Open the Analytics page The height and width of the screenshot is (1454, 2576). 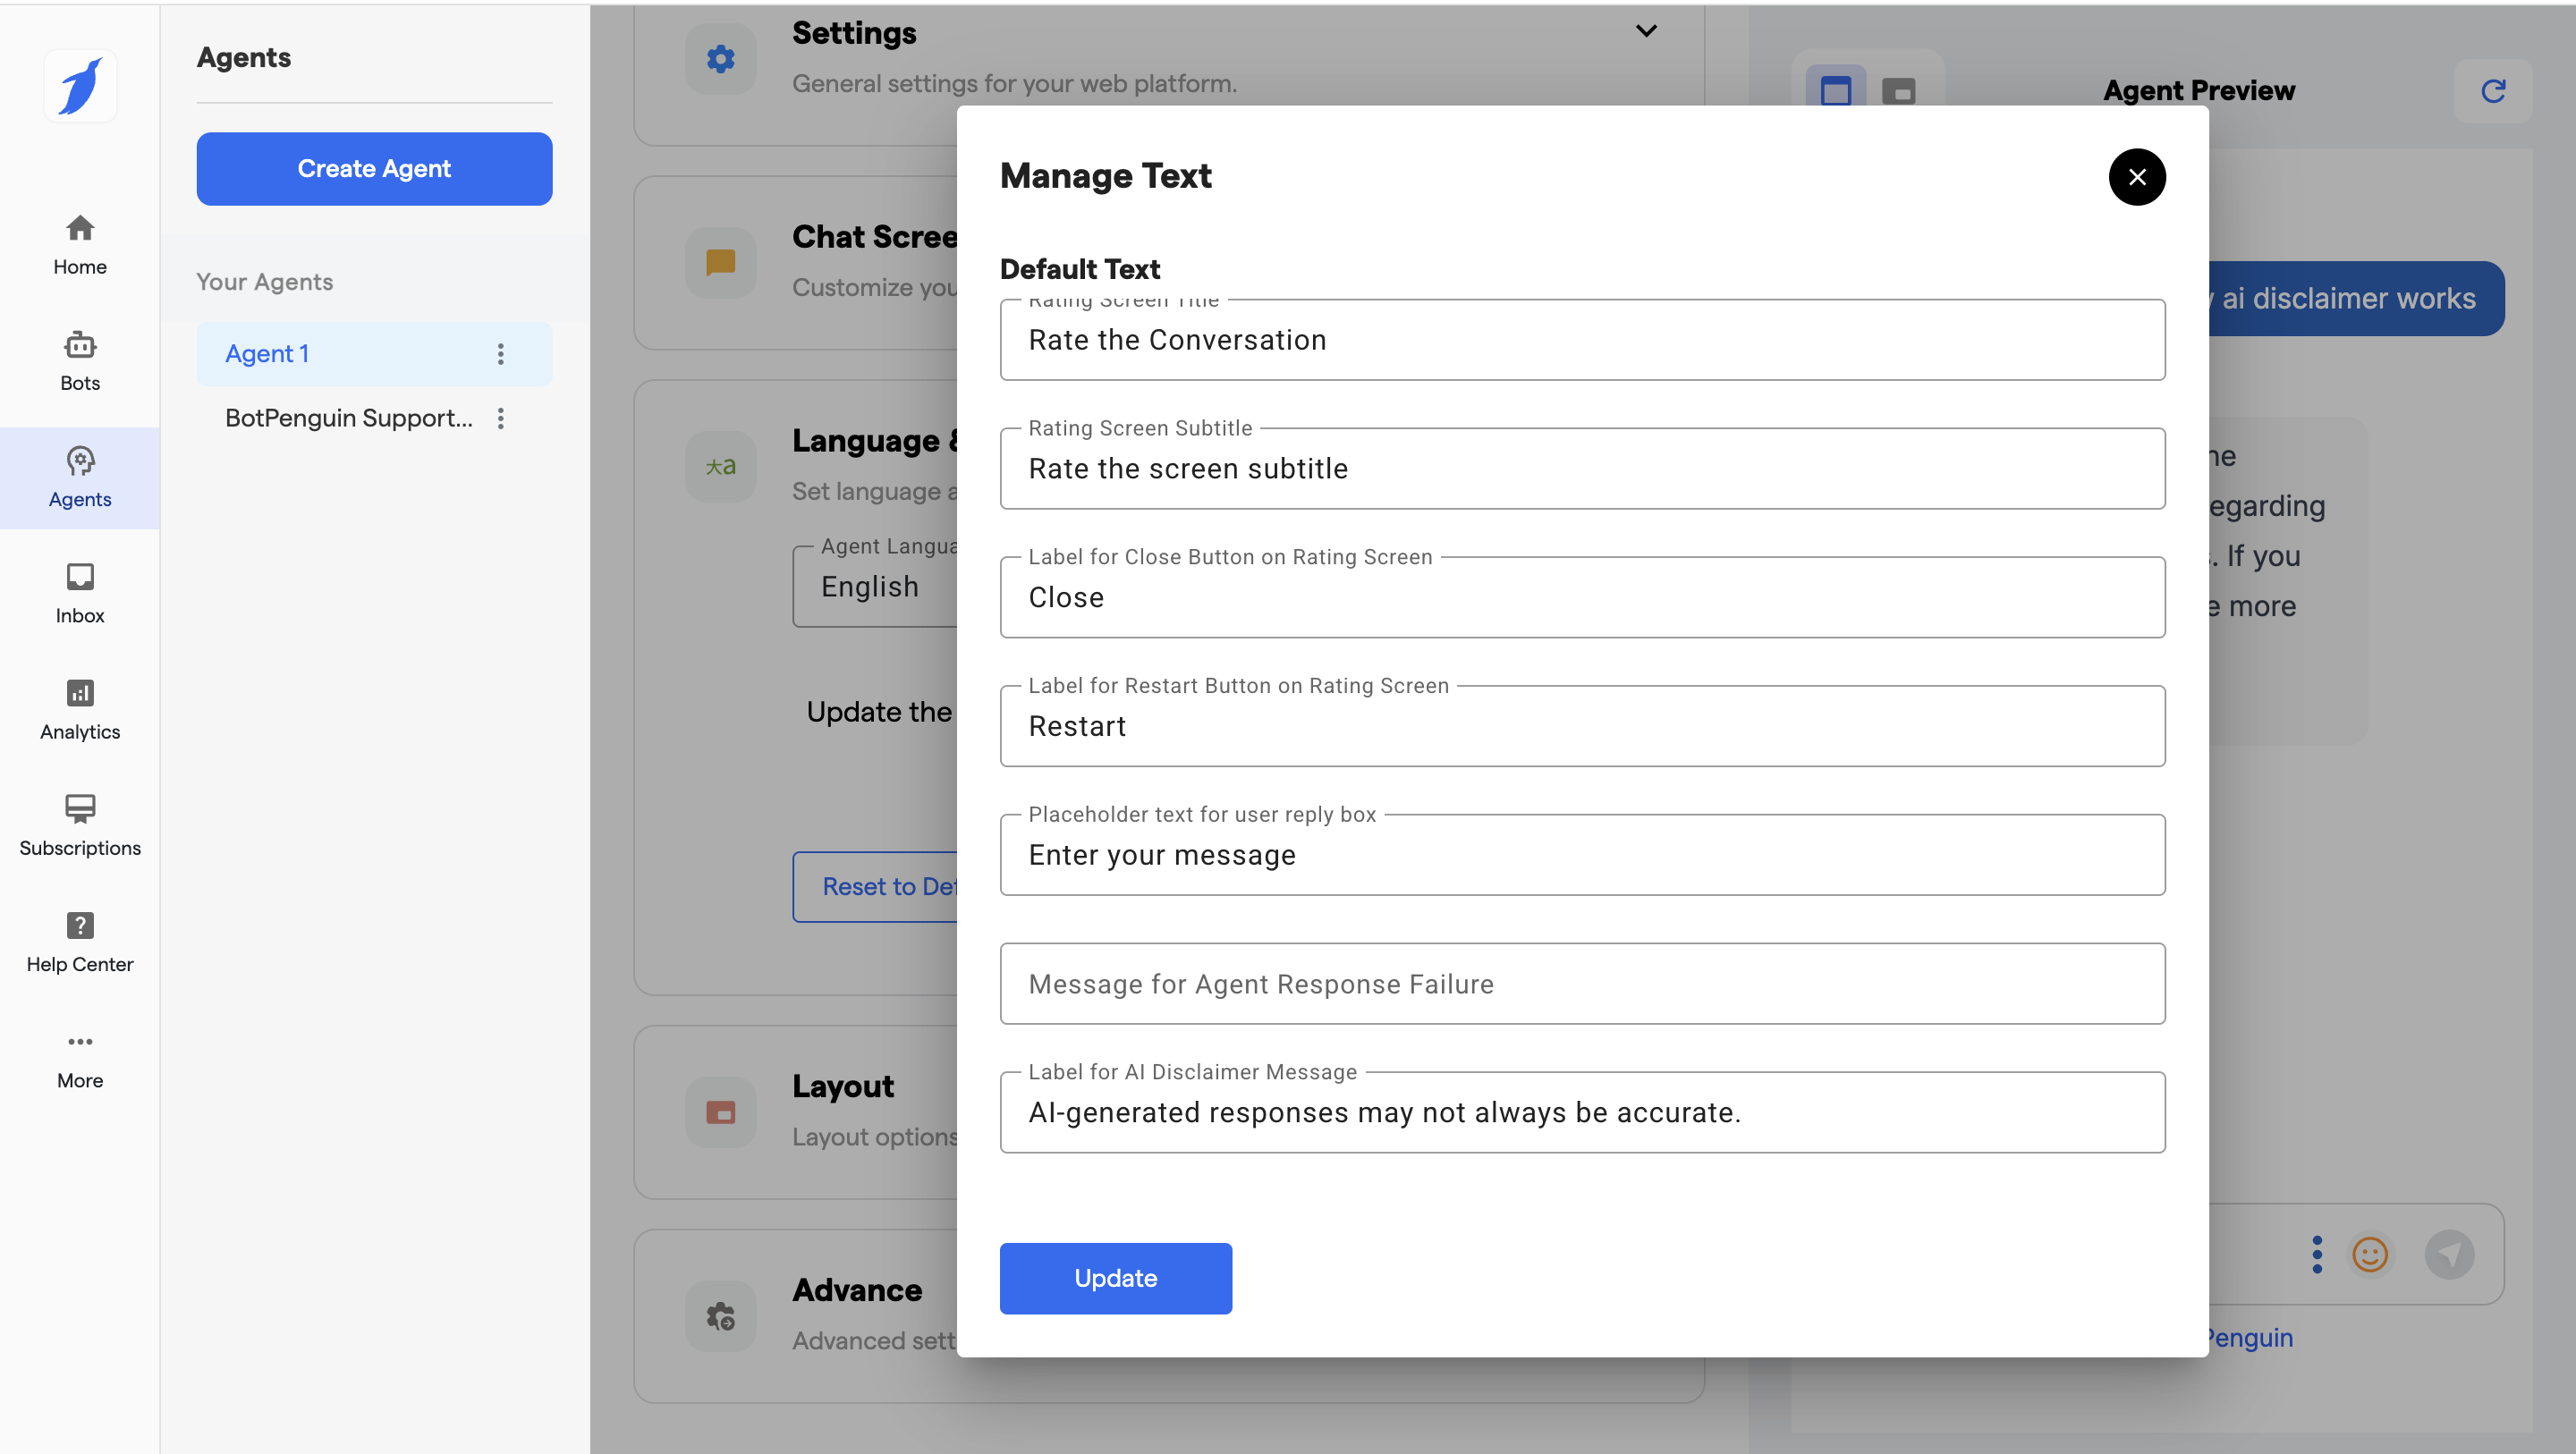(x=80, y=709)
